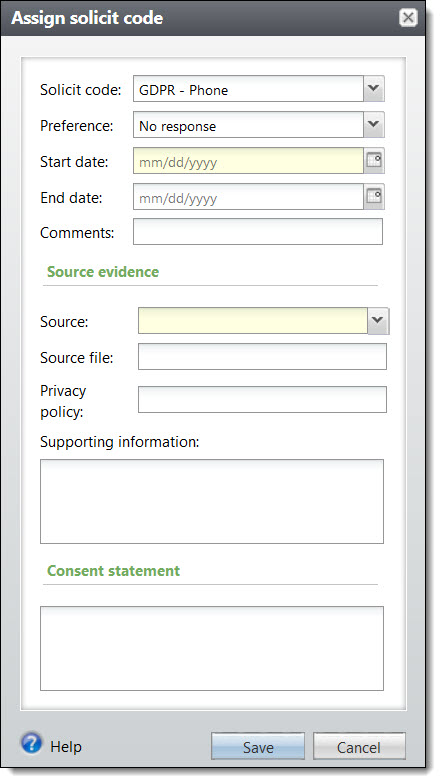Cancel the solicit code dialog

point(359,747)
